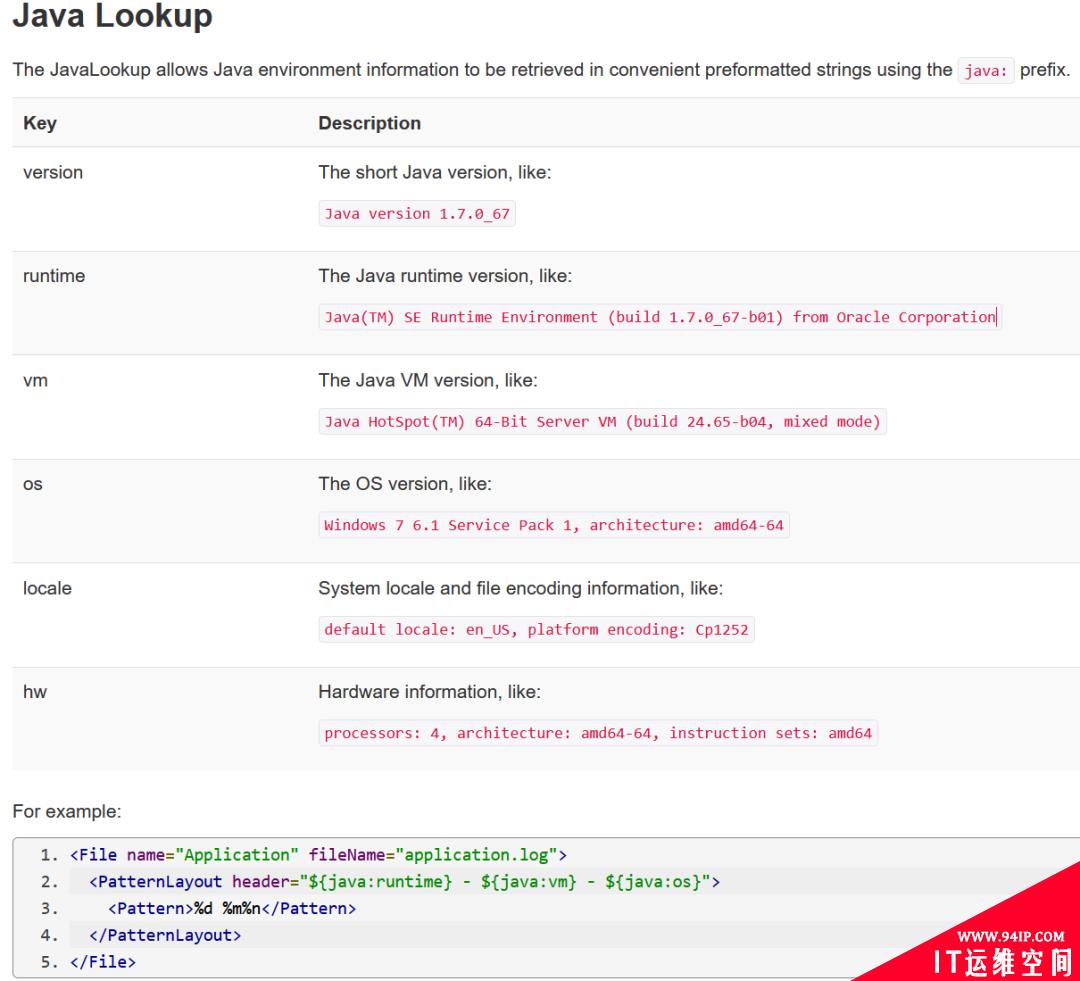This screenshot has width=1080, height=981.
Task: Click code line 3 with Pattern %d %m%n
Action: click(231, 909)
